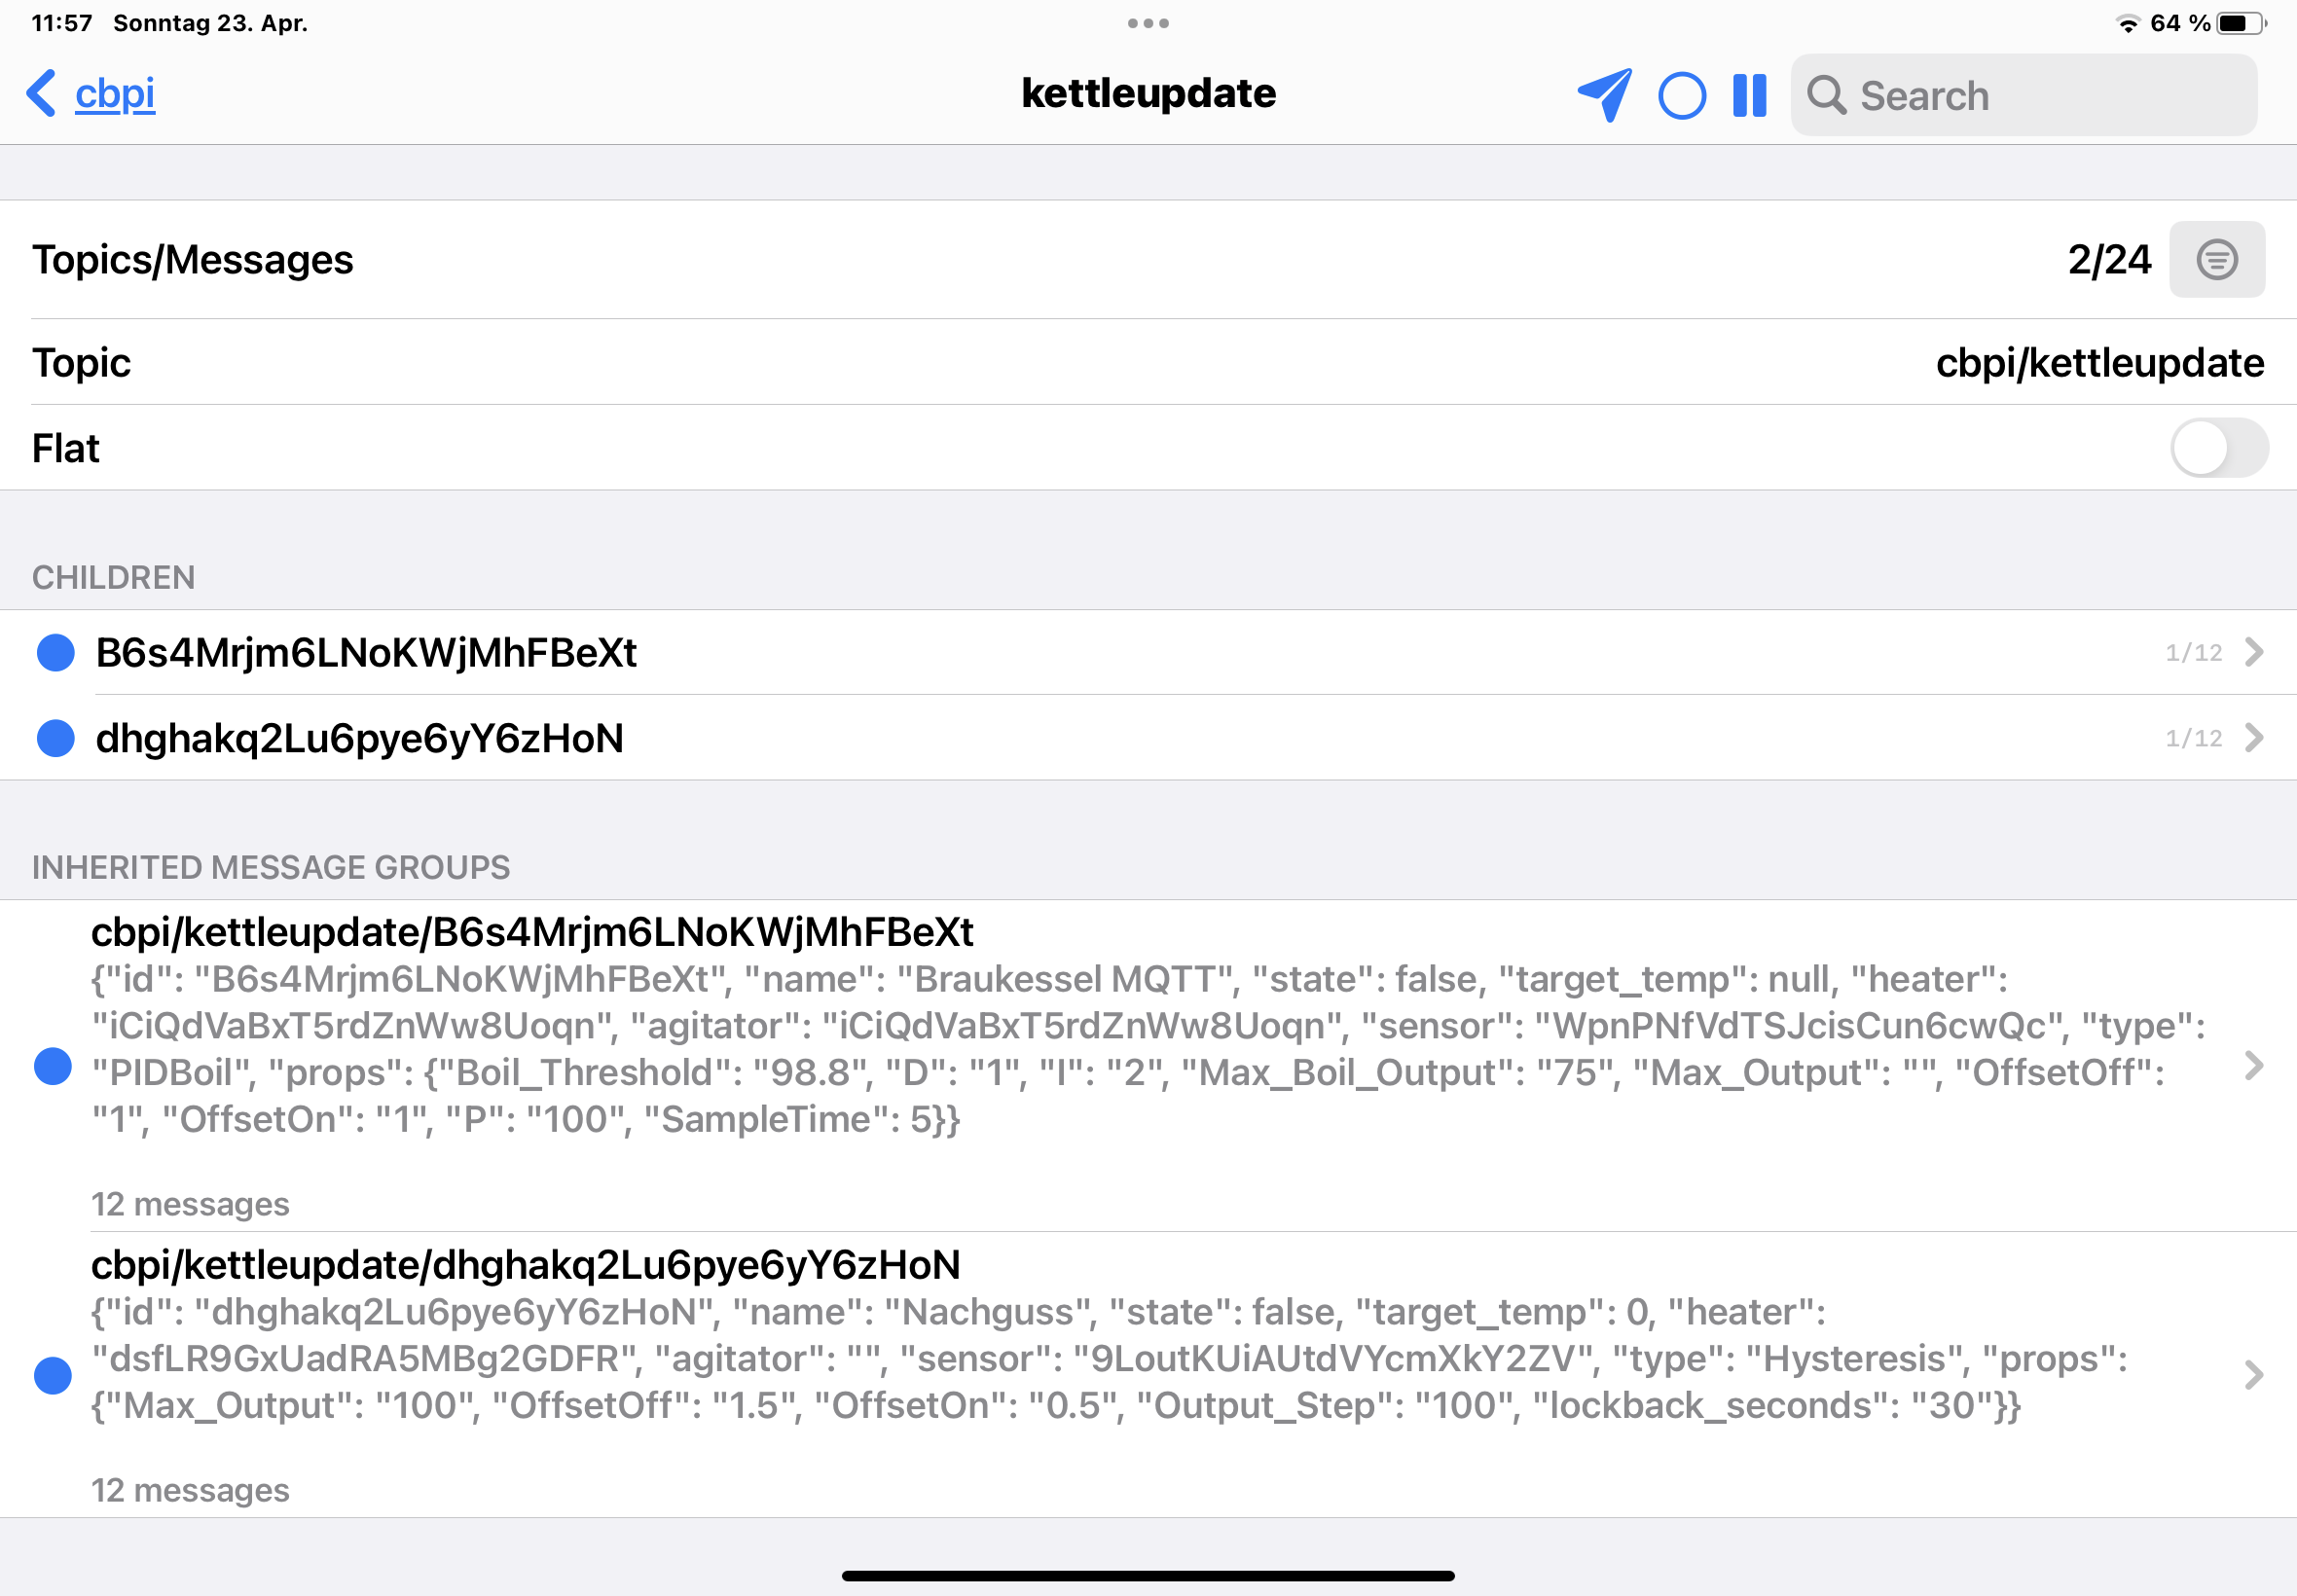
Task: Tap the three-dot multitasking indicator at top
Action: click(x=1148, y=23)
